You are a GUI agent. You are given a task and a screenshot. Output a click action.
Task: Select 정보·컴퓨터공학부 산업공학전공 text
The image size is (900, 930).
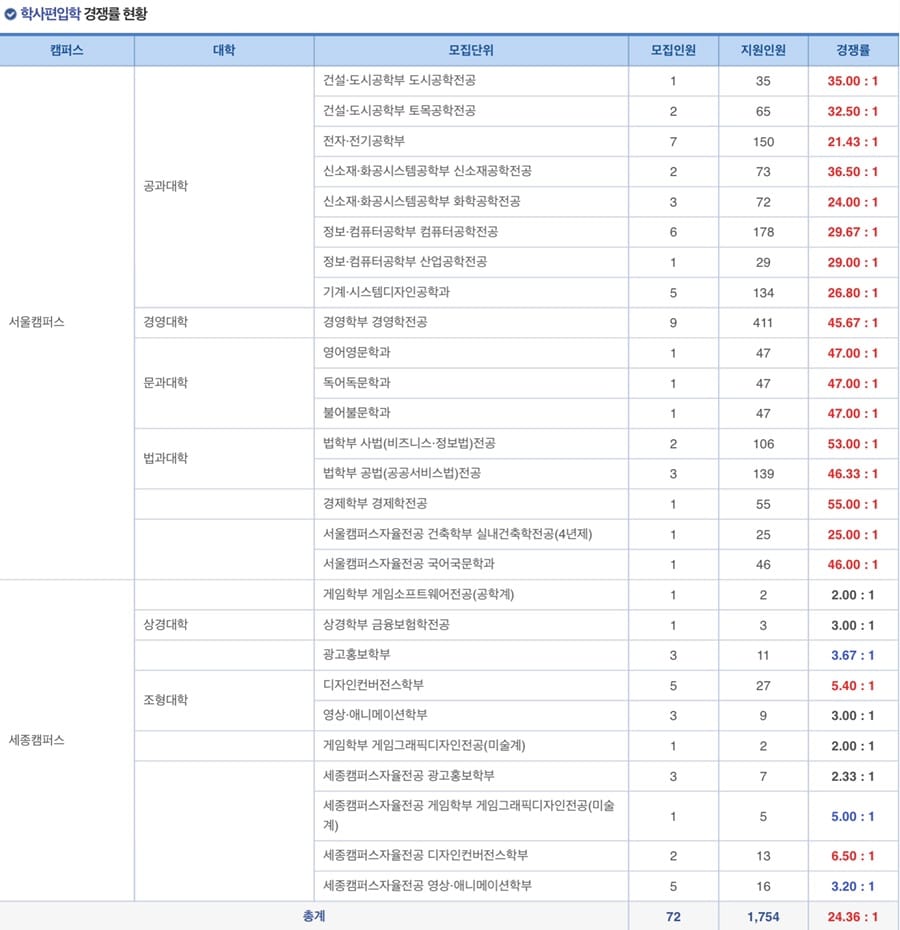click(x=405, y=262)
